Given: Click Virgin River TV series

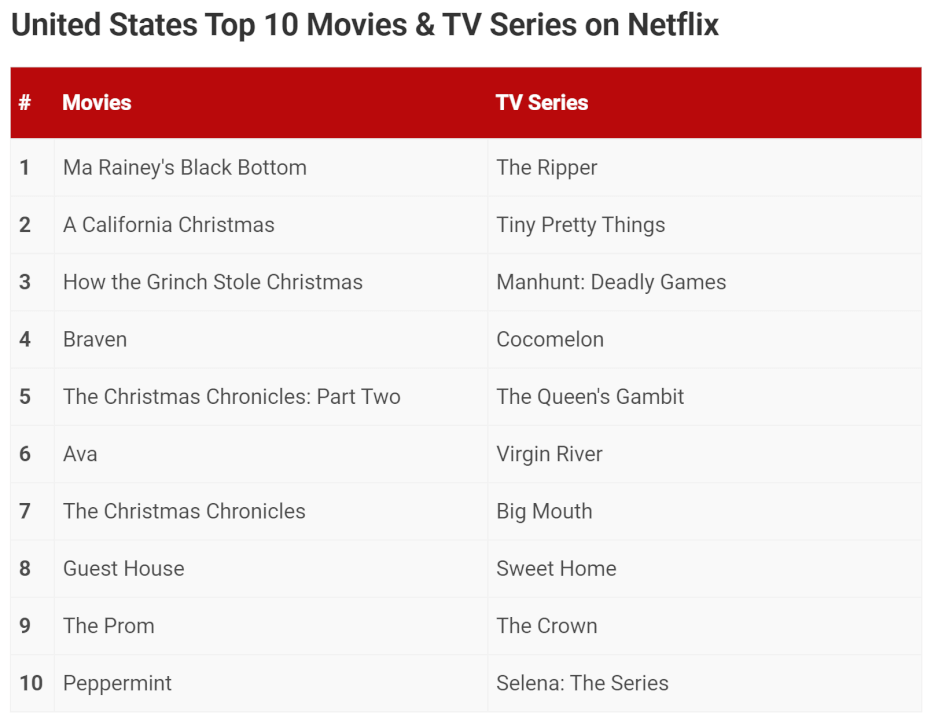Looking at the screenshot, I should click(x=549, y=454).
